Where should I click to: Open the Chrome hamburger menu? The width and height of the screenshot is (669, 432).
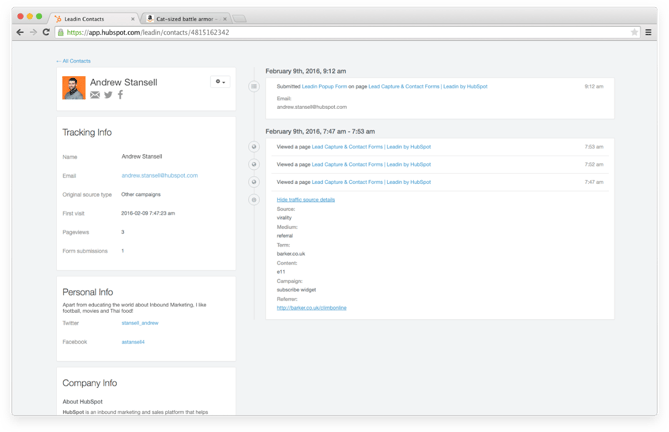[x=648, y=32]
